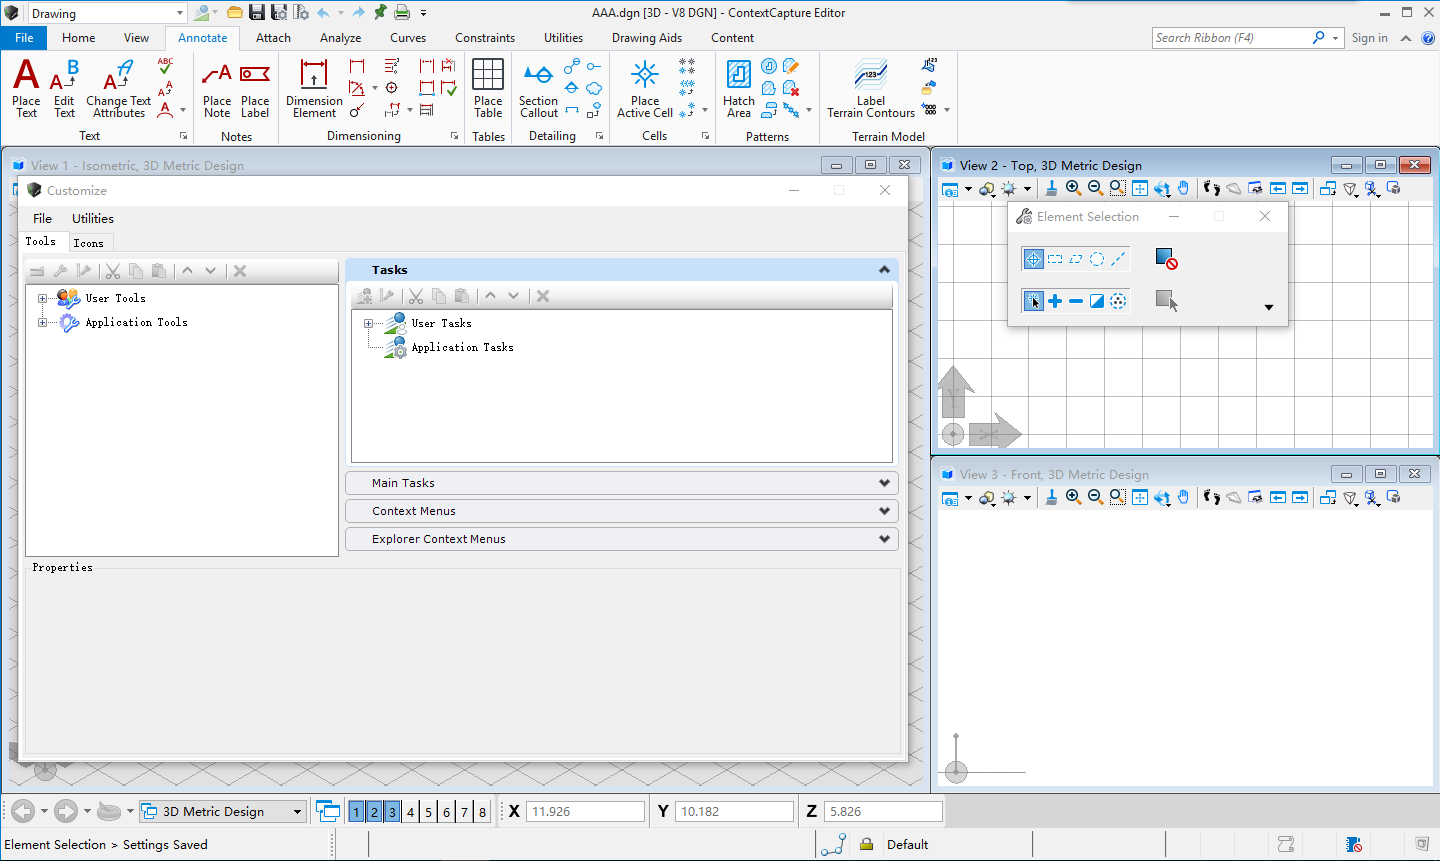The image size is (1440, 861).
Task: Select the Place Label tool
Action: (x=255, y=88)
